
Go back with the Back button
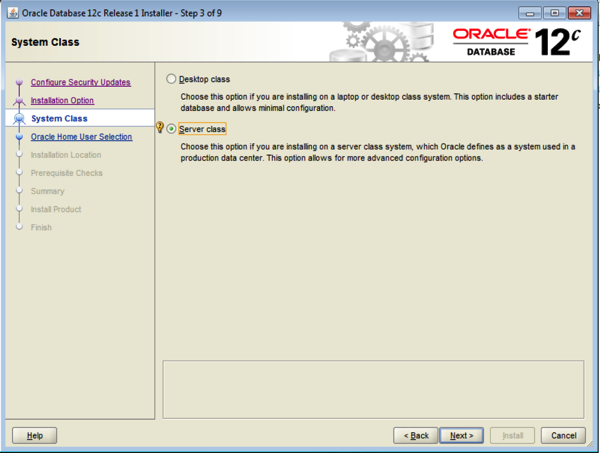(x=416, y=436)
